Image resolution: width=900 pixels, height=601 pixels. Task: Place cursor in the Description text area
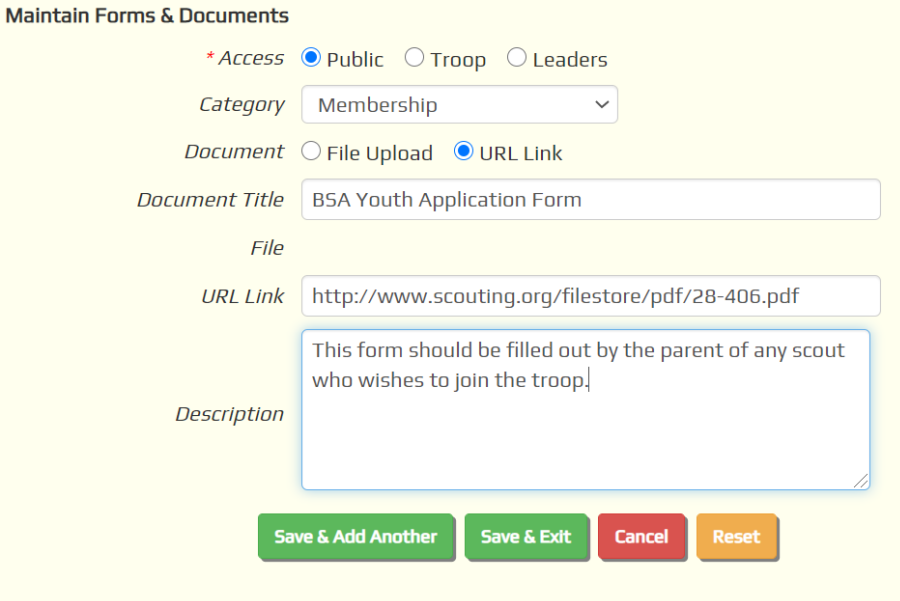[x=585, y=409]
